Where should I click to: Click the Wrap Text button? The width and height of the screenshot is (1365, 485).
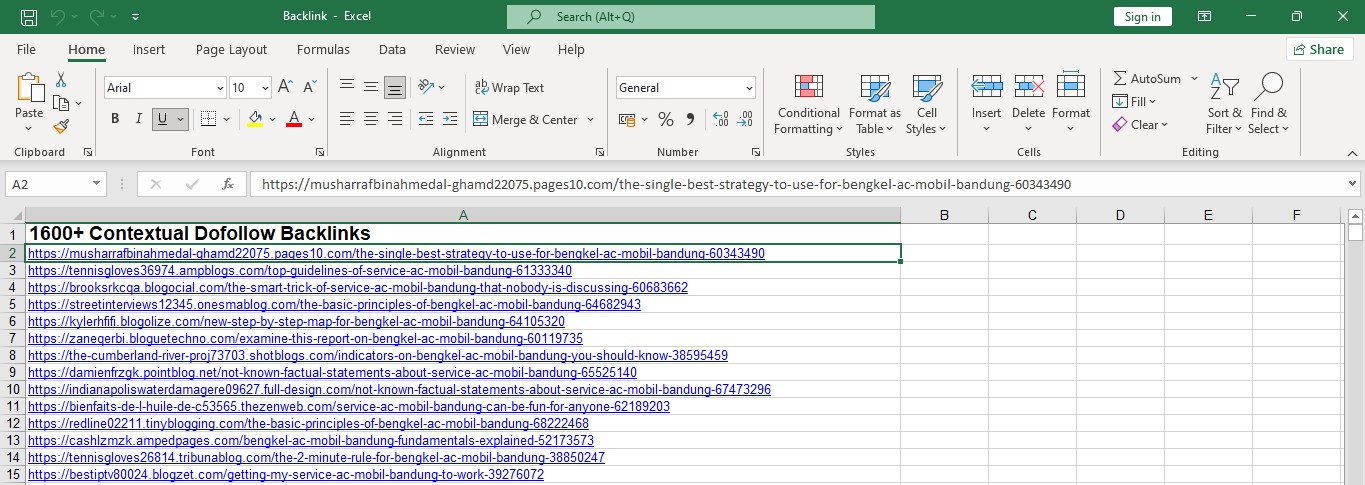(x=509, y=88)
